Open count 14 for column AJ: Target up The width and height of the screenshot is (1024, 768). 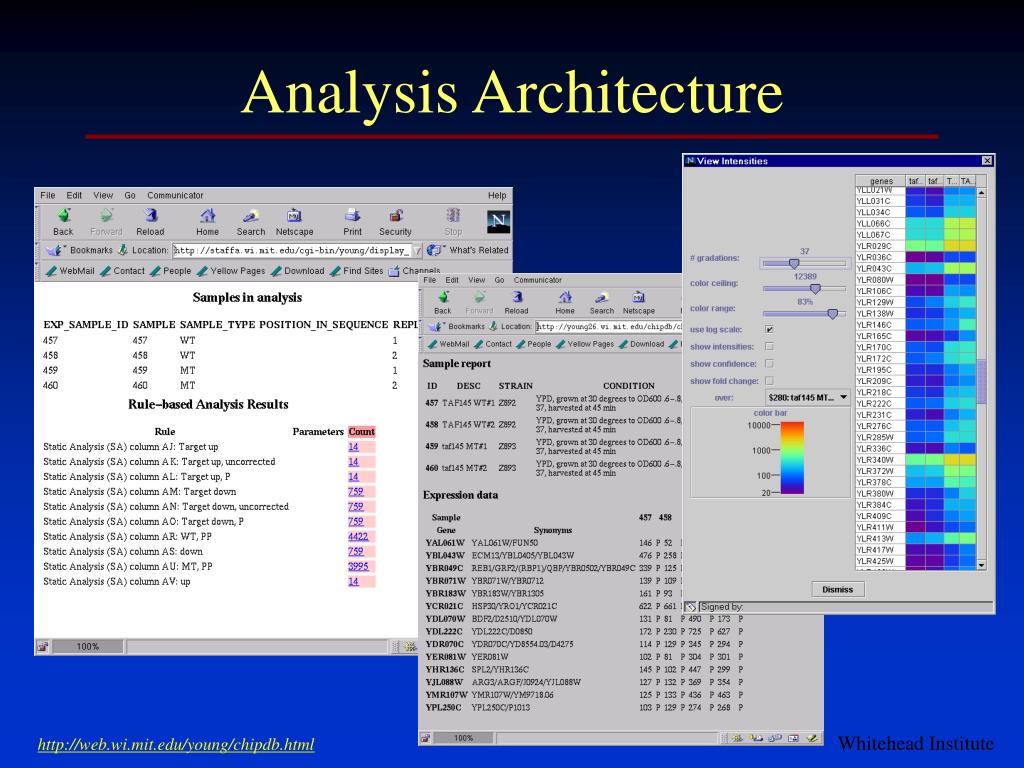point(353,447)
